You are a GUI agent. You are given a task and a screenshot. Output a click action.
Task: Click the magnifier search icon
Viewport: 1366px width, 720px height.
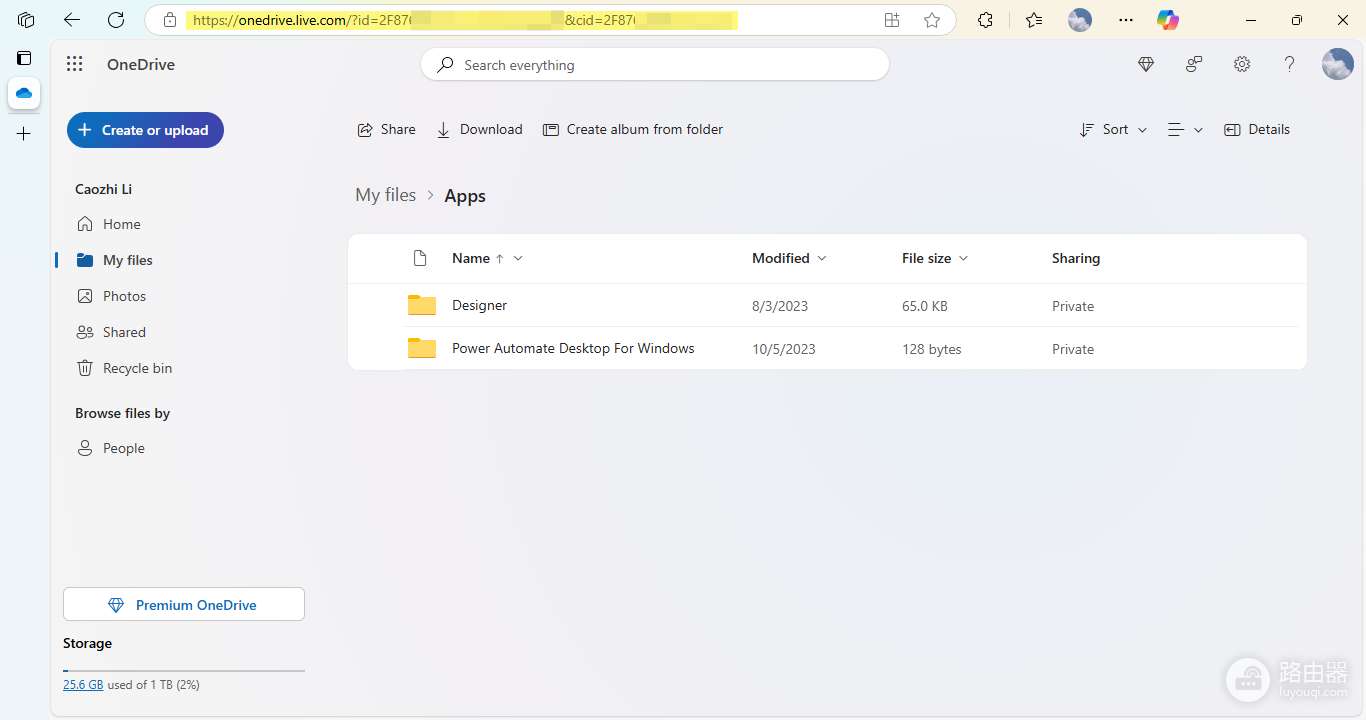445,65
